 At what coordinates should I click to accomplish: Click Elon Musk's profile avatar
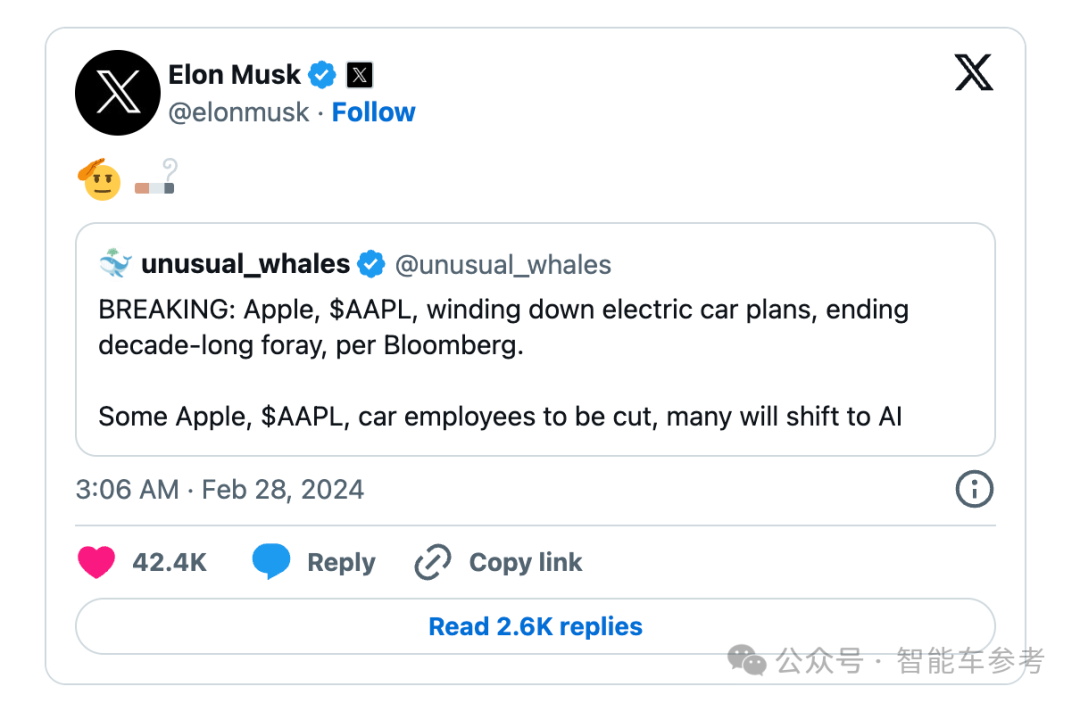(x=117, y=93)
